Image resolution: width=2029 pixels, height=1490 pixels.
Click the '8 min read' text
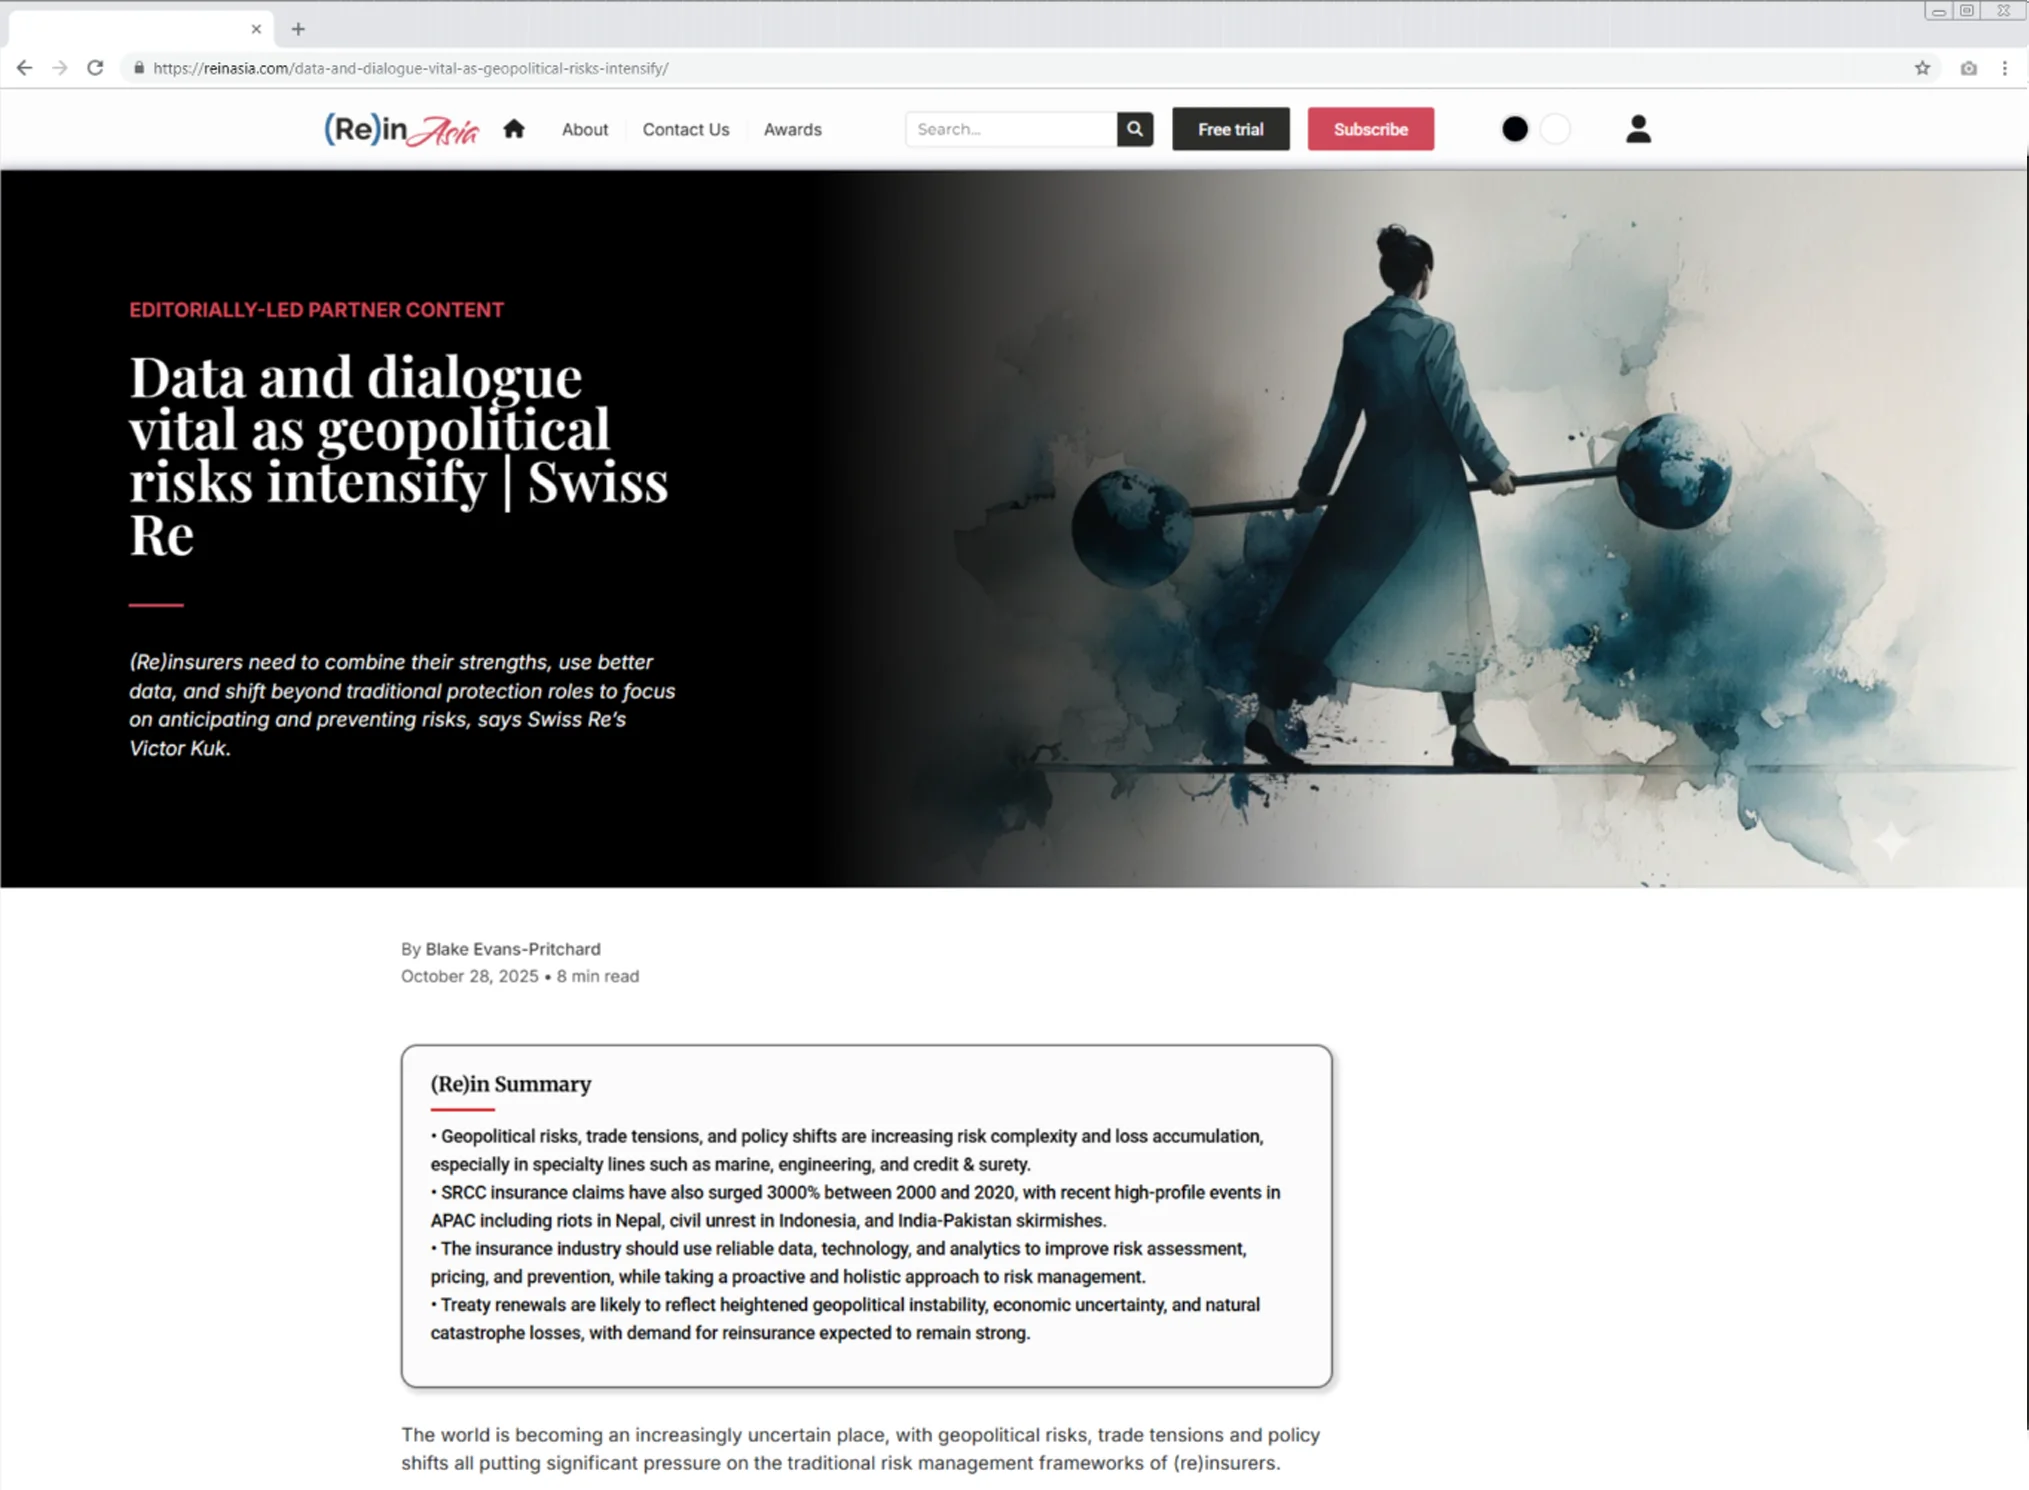598,976
